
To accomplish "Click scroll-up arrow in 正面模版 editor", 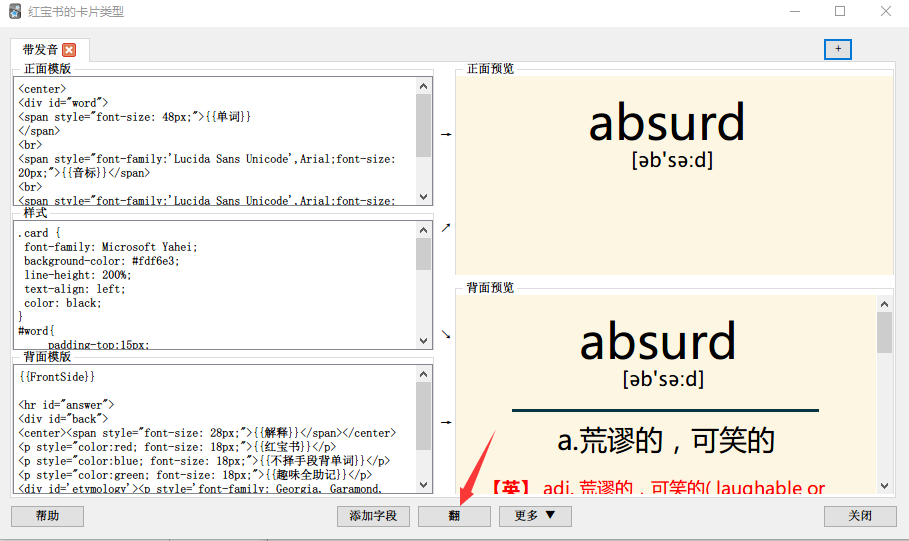I will pyautogui.click(x=424, y=86).
